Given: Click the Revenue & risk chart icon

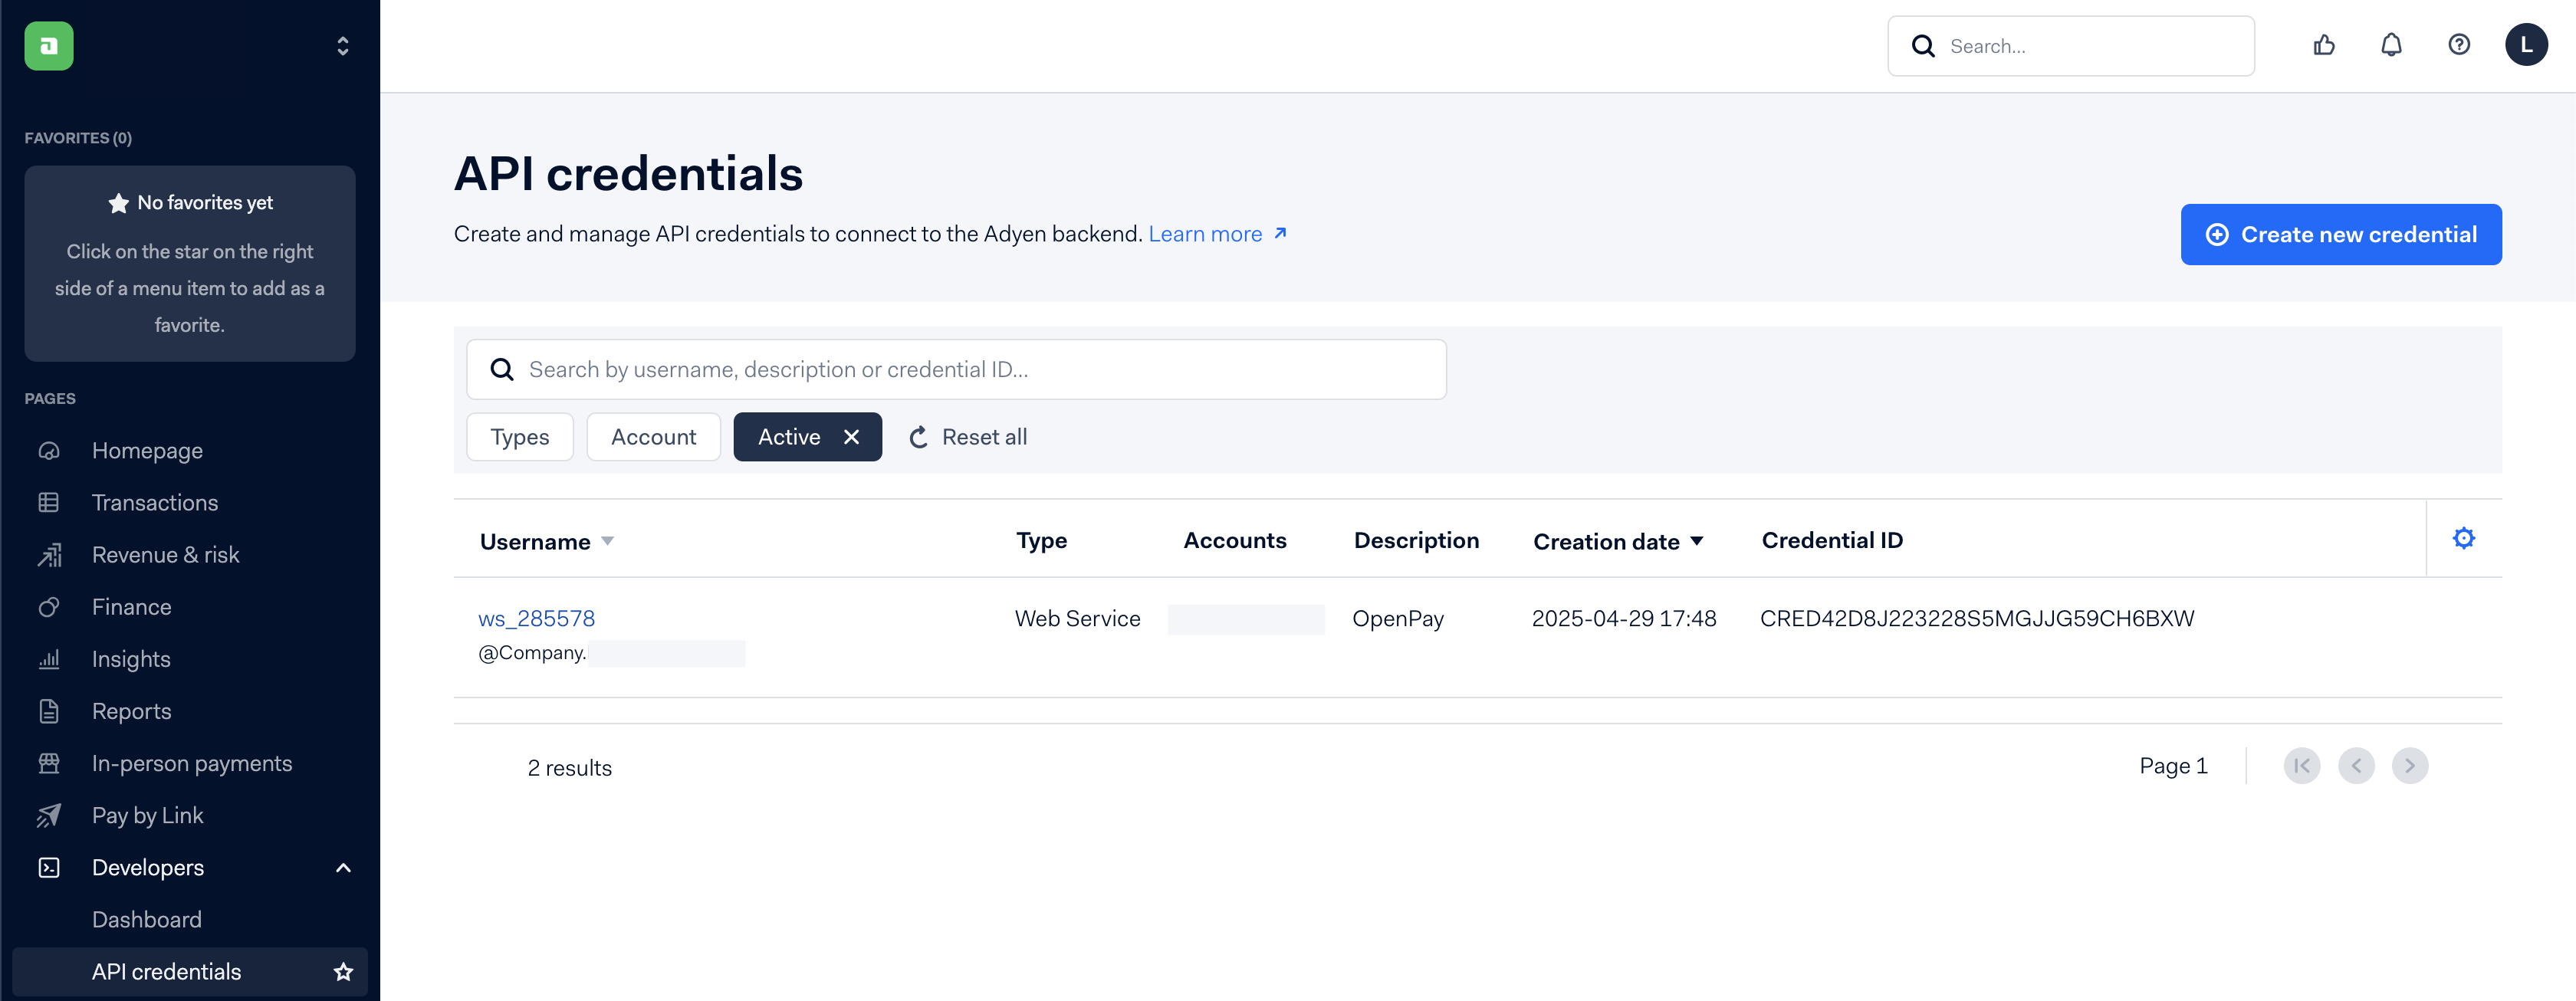Looking at the screenshot, I should 49,555.
